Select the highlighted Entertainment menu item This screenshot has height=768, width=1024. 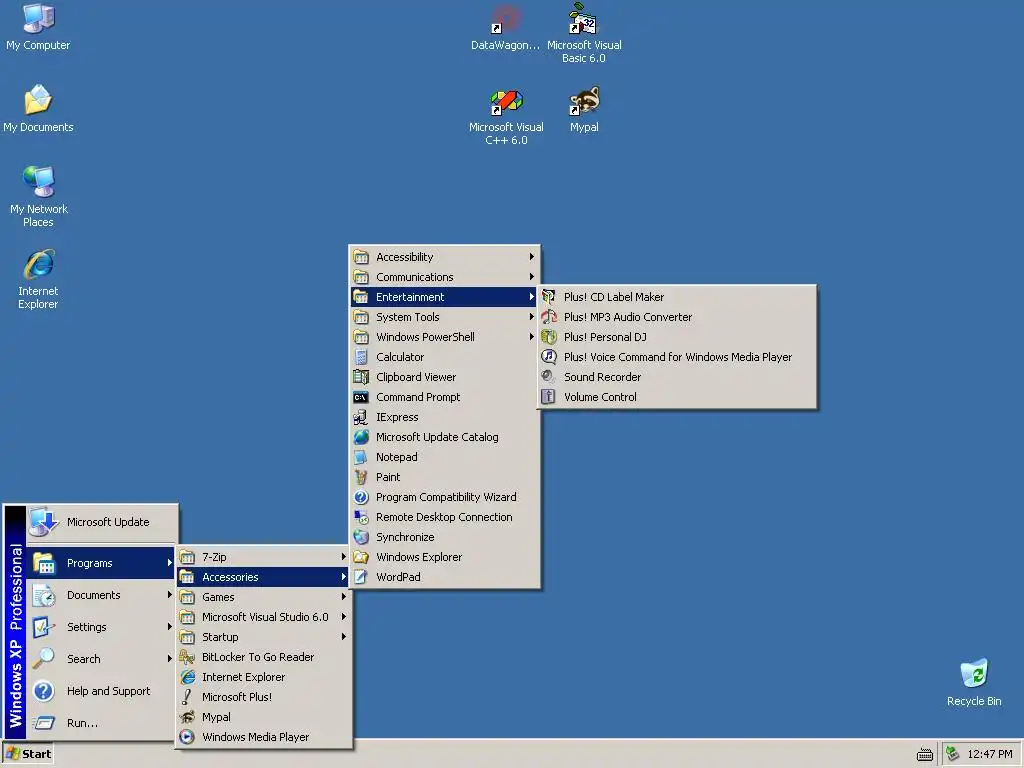(x=445, y=296)
